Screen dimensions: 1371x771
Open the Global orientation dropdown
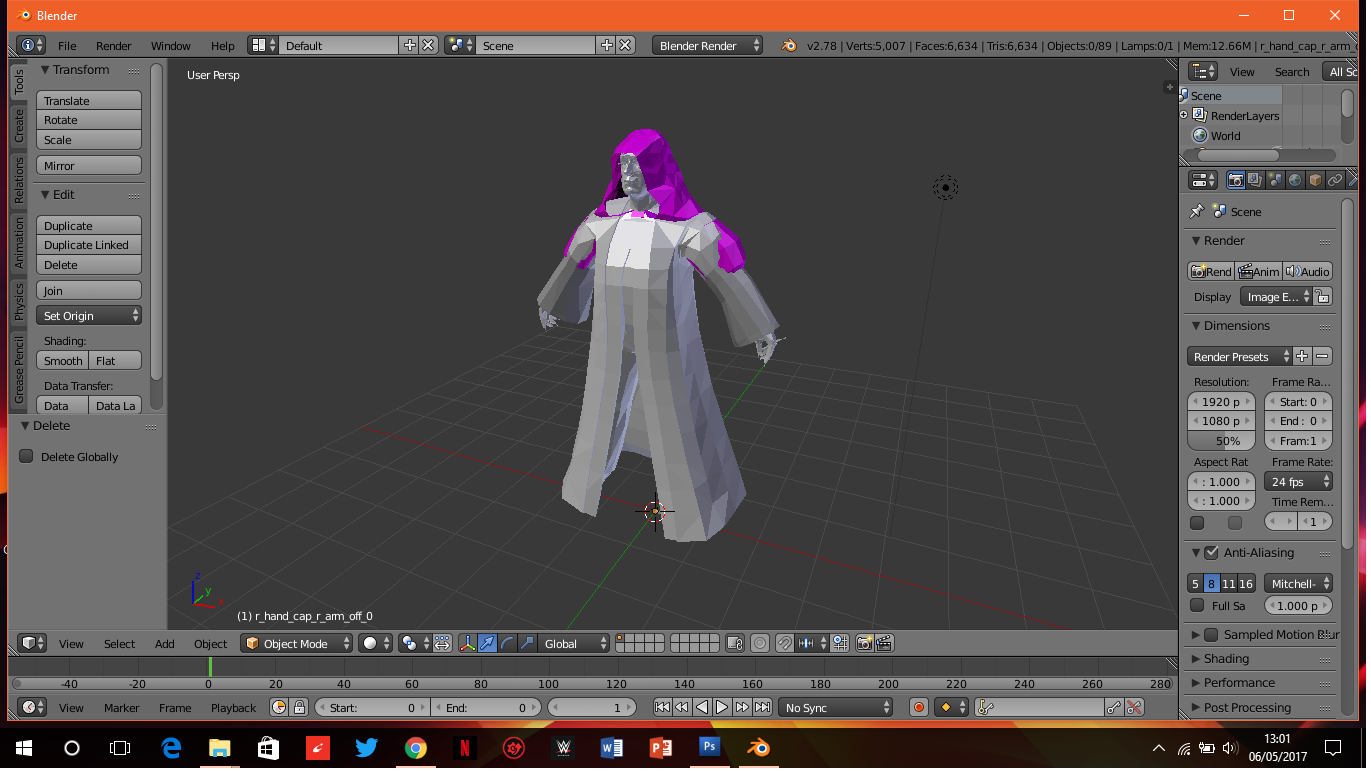point(574,644)
